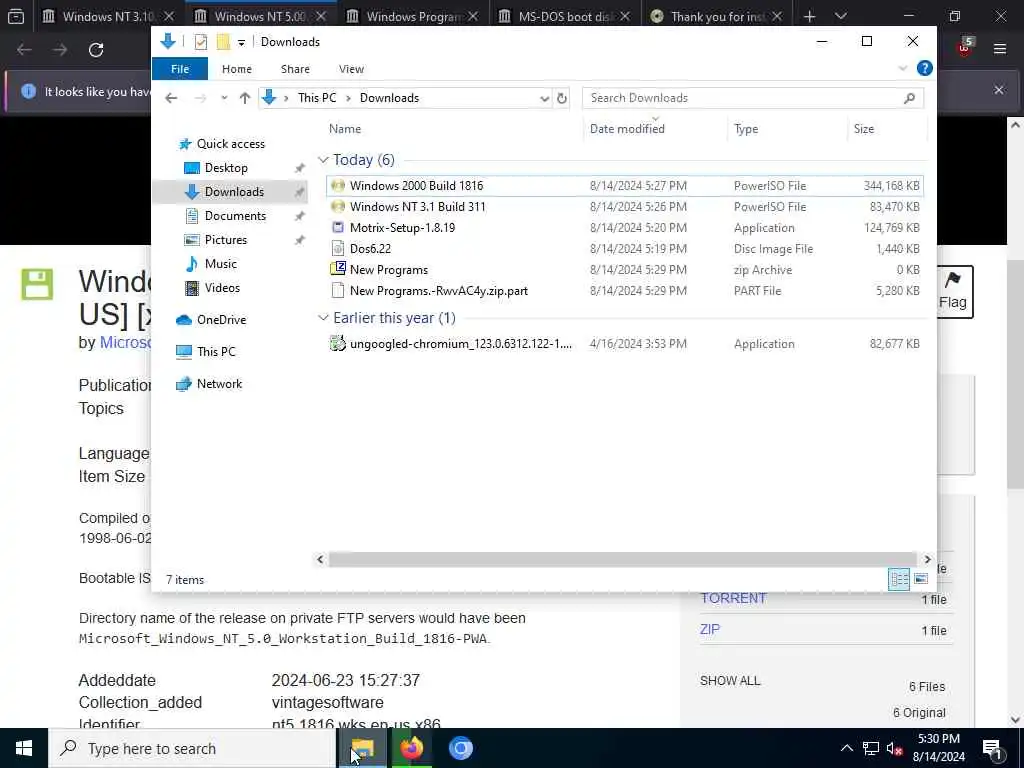The height and width of the screenshot is (768, 1024).
Task: Select the ungoogled-chromium installer icon
Action: 338,344
